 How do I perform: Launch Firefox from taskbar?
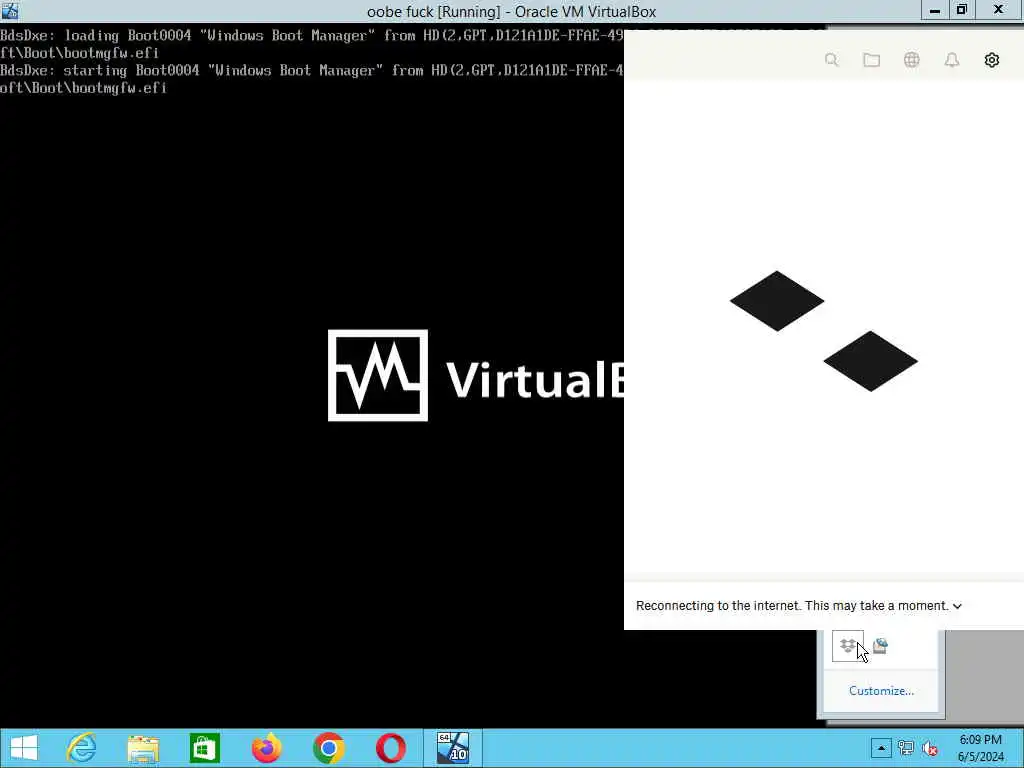[266, 748]
